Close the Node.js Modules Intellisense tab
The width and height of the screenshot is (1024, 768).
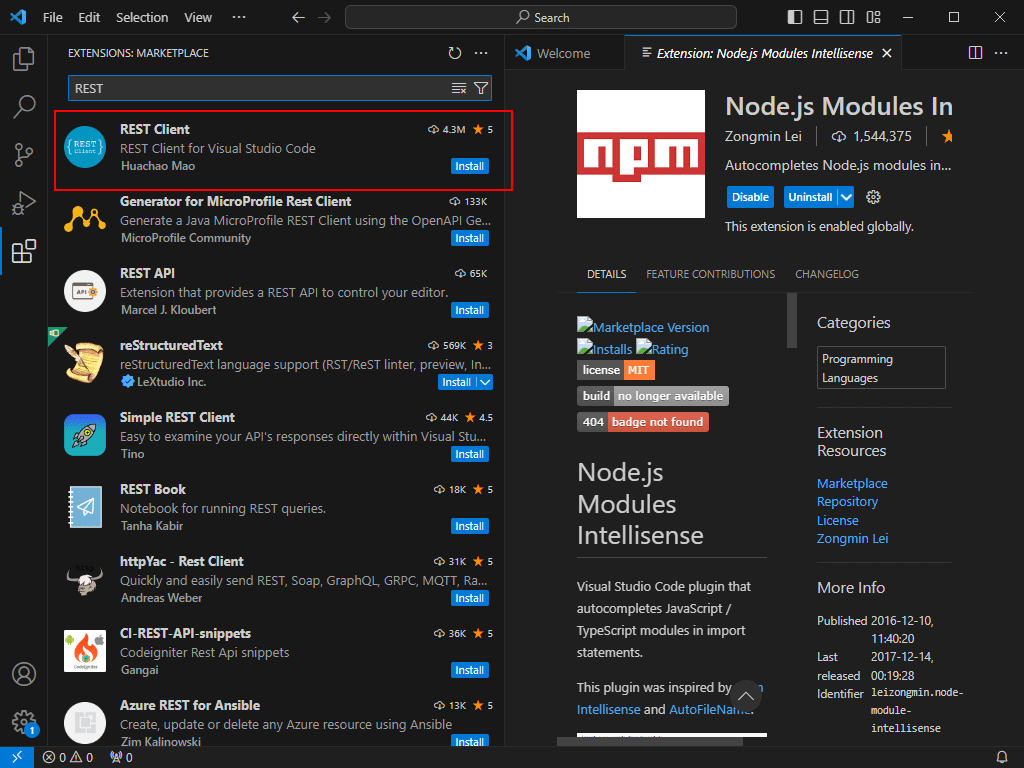pos(887,53)
